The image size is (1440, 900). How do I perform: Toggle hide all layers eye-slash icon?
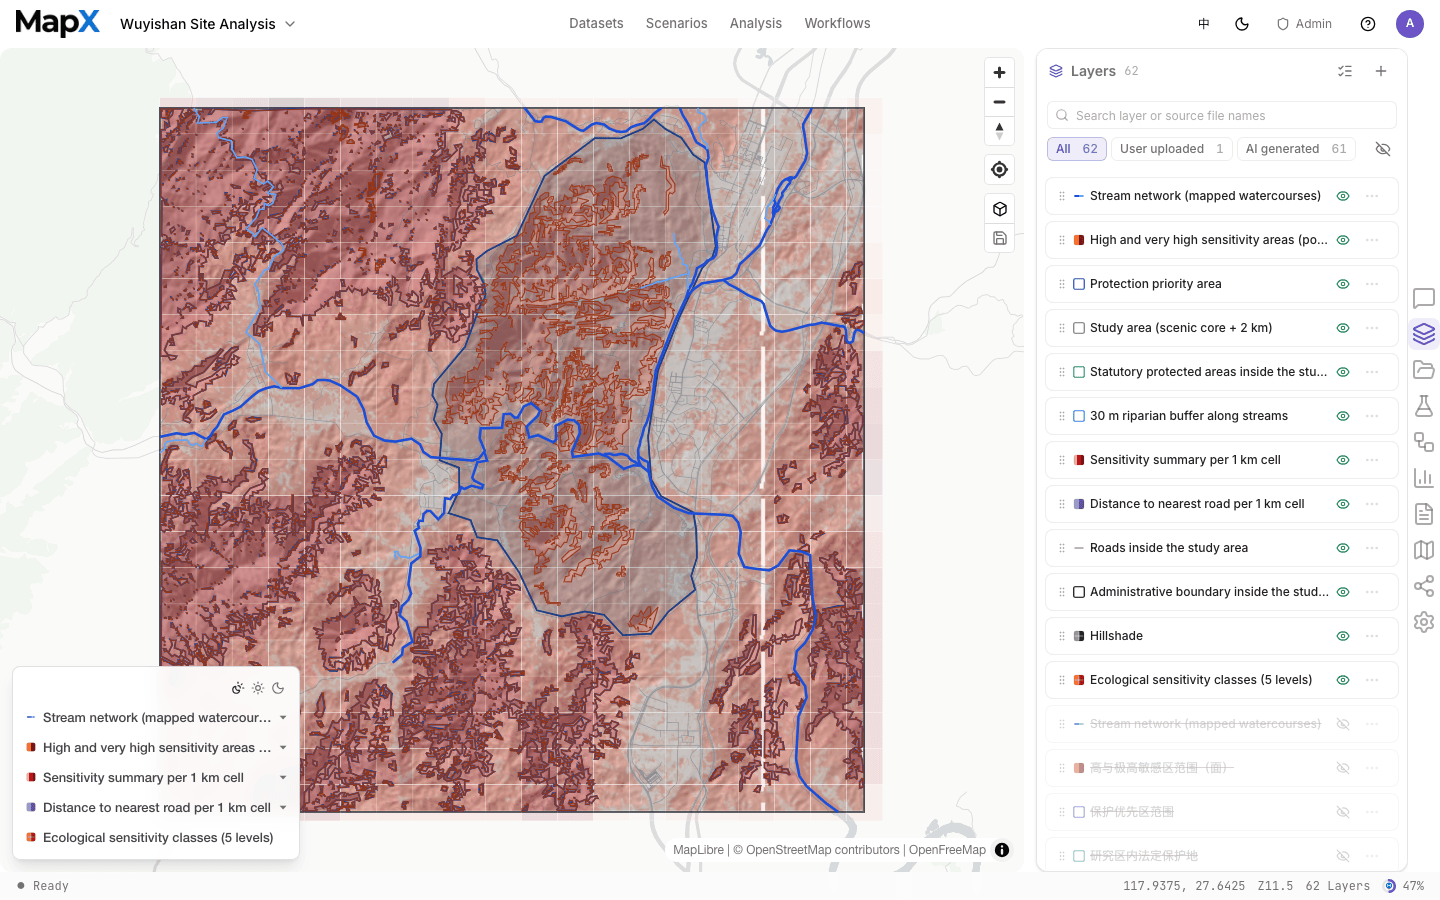click(1383, 149)
